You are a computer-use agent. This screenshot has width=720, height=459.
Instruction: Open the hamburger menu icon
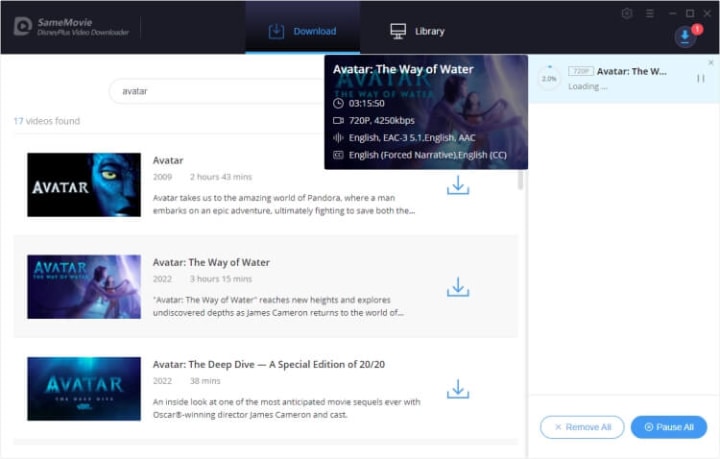pos(649,14)
